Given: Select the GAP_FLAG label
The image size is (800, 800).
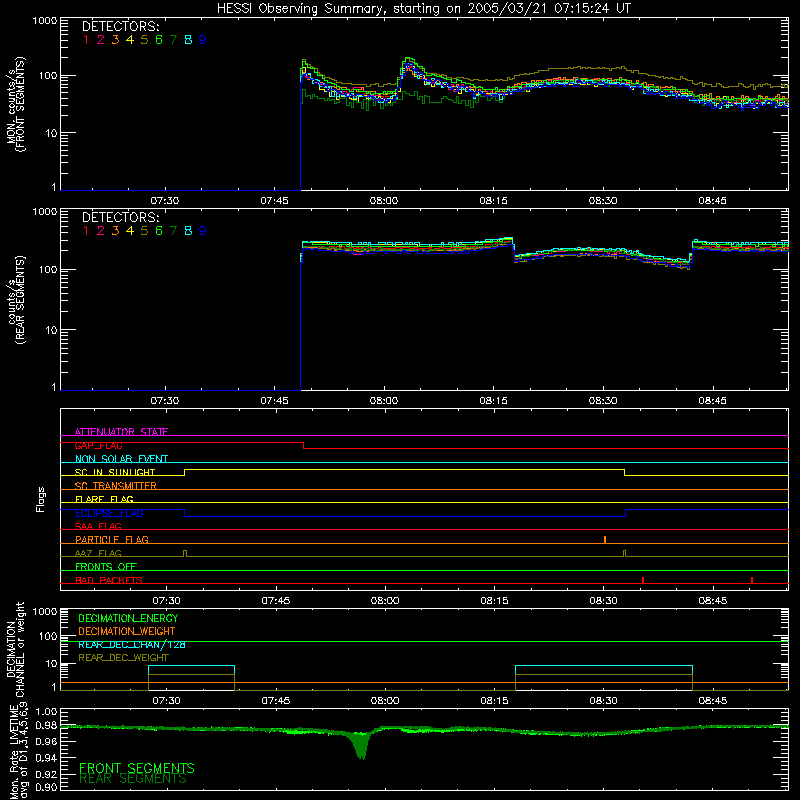Looking at the screenshot, I should [98, 445].
